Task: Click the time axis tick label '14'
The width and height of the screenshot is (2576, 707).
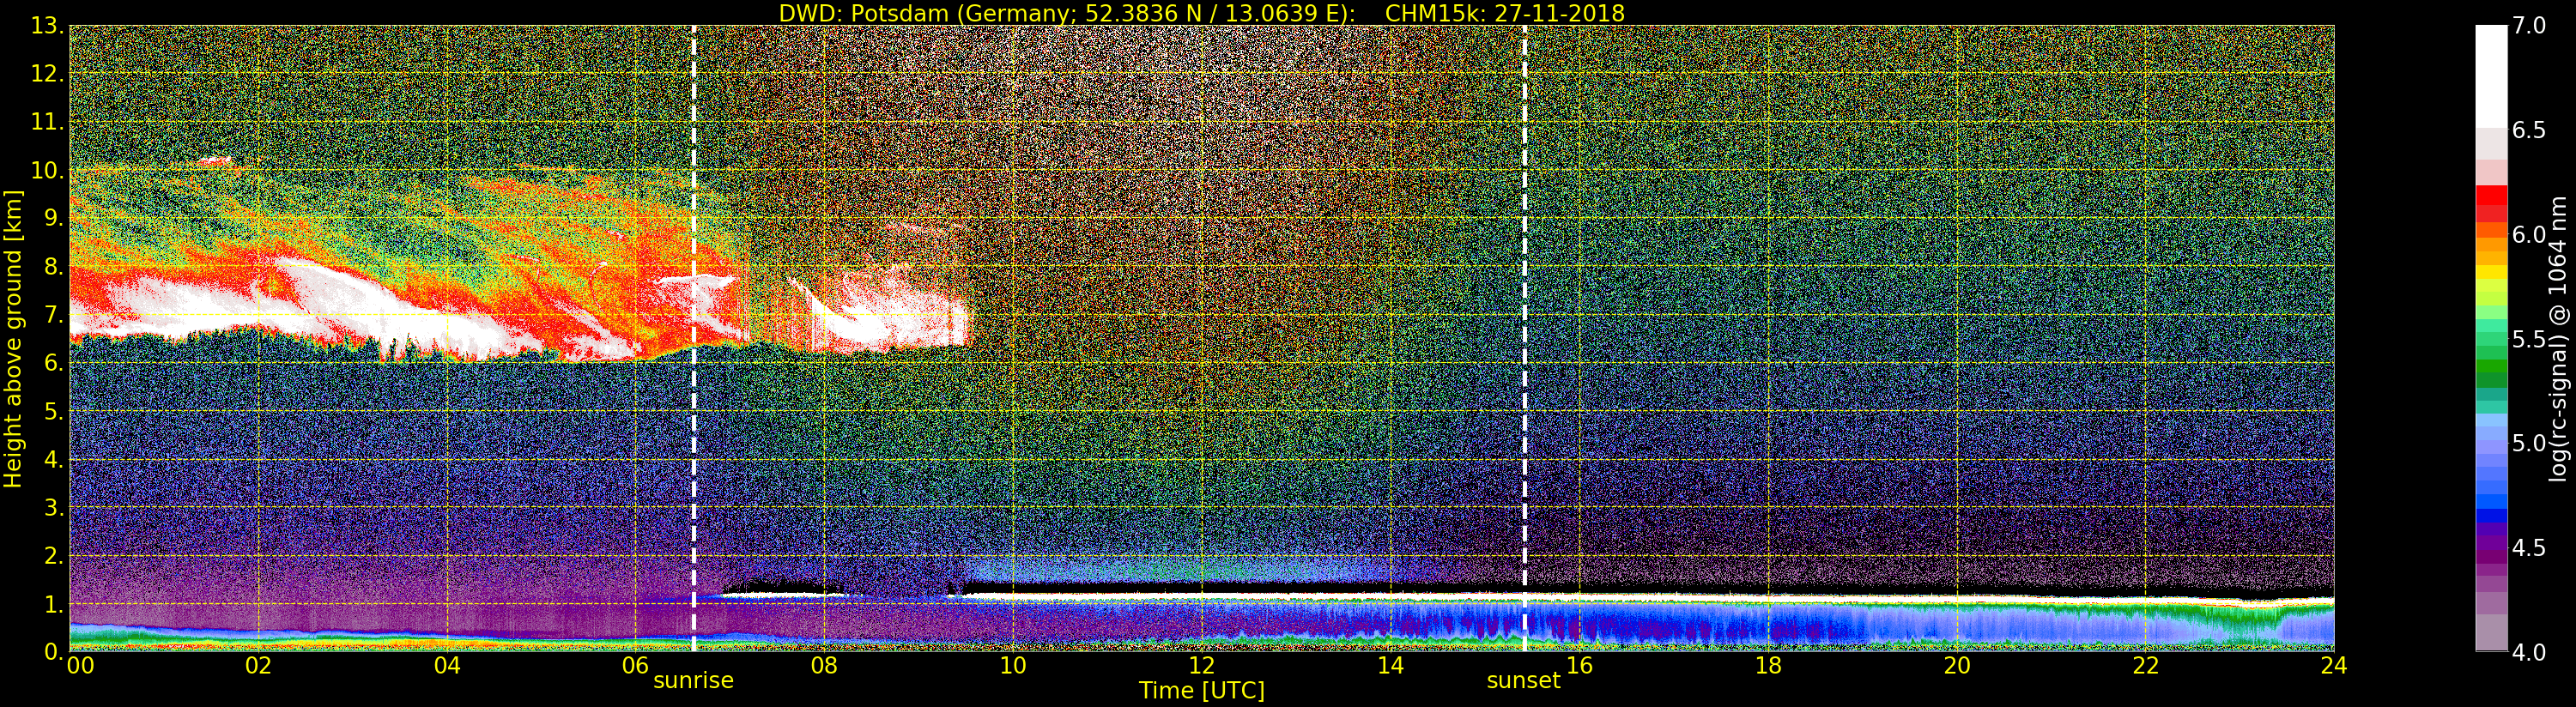Action: [x=1390, y=666]
